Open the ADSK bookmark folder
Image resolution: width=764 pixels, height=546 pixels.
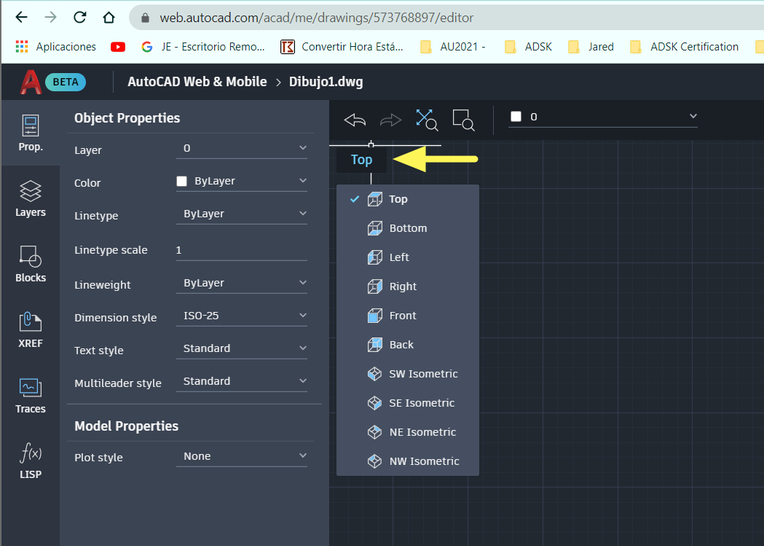click(528, 47)
